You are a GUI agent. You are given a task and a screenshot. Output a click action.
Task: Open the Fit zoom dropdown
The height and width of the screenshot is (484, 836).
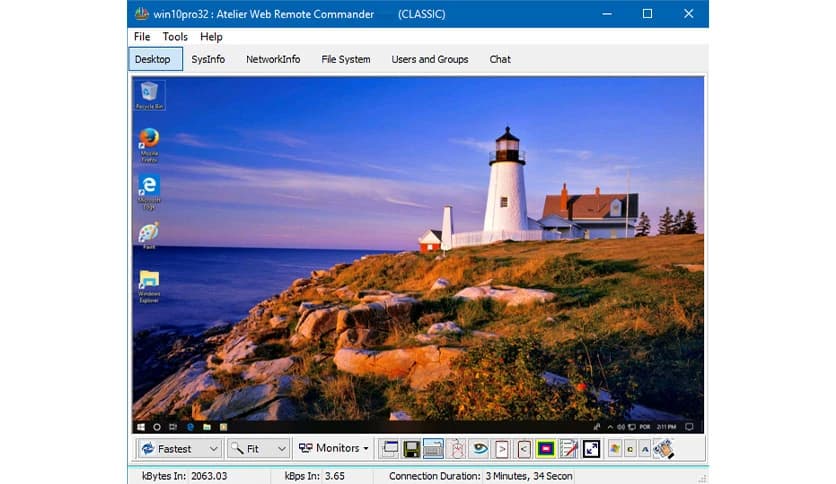pos(257,449)
